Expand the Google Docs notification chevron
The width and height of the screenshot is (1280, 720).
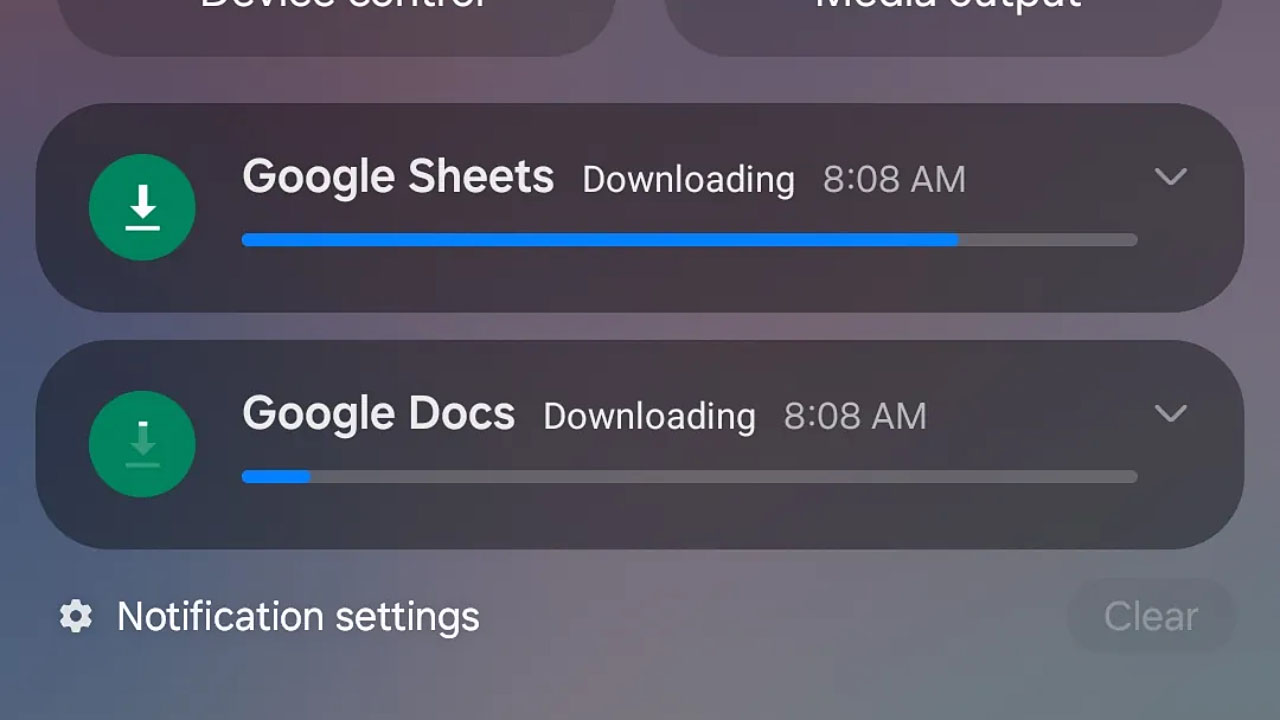click(1170, 413)
